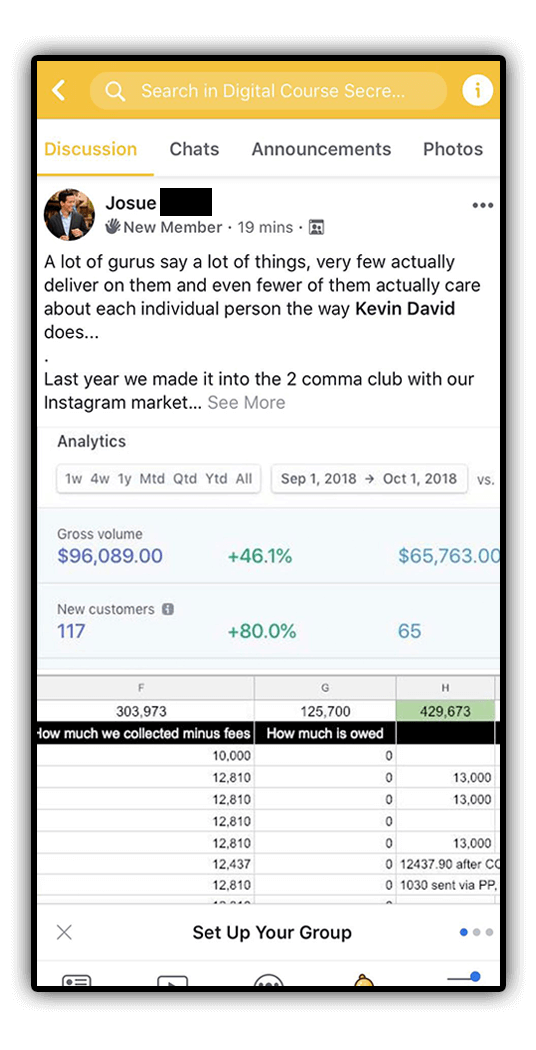Tap the search magnifier icon
The image size is (536, 1050).
[115, 91]
